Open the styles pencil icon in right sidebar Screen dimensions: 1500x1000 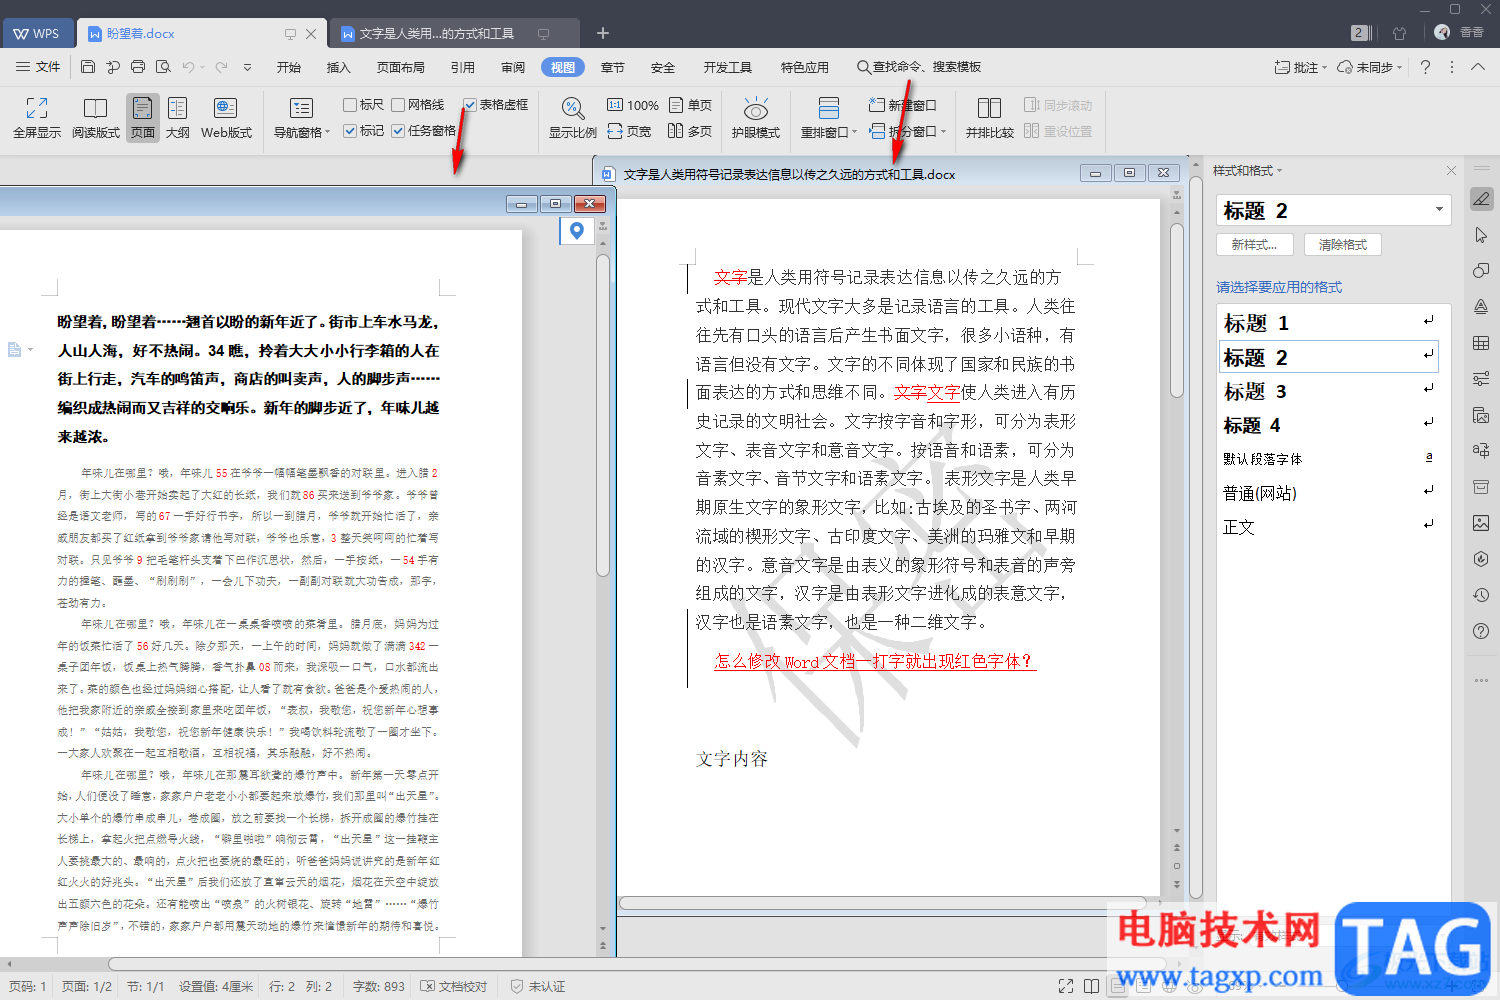pyautogui.click(x=1481, y=199)
